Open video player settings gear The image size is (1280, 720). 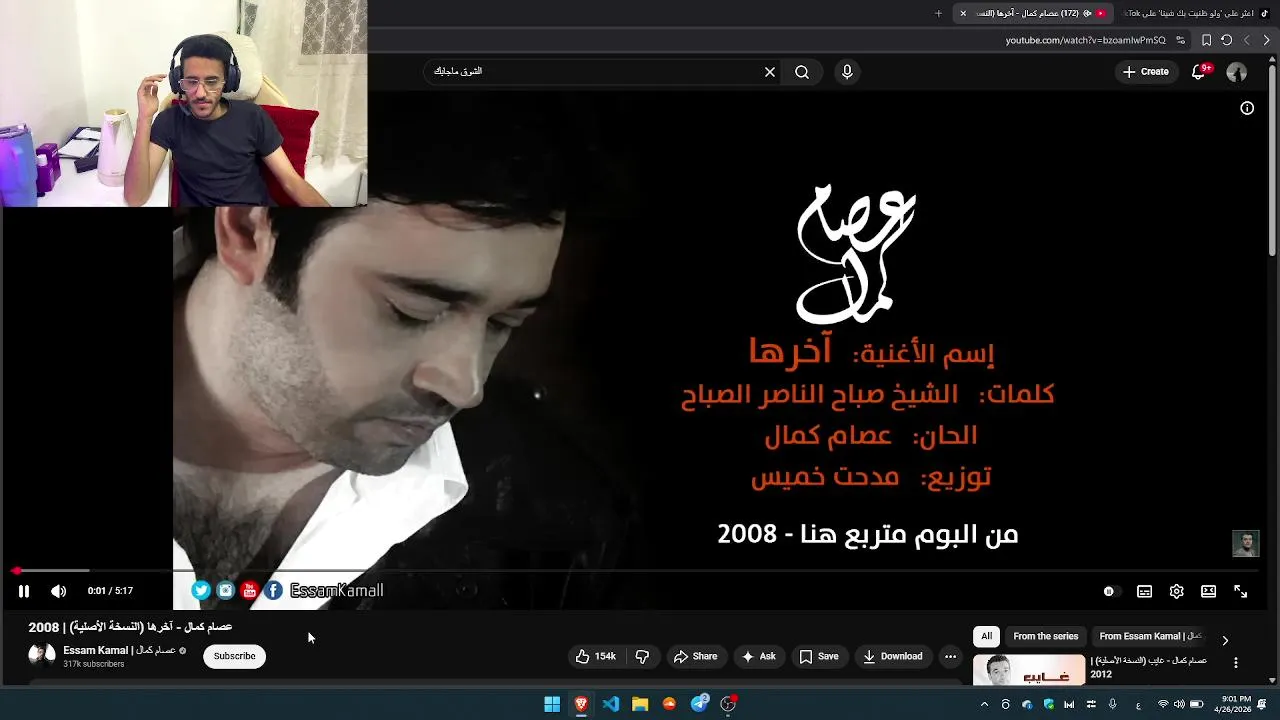[x=1176, y=591]
